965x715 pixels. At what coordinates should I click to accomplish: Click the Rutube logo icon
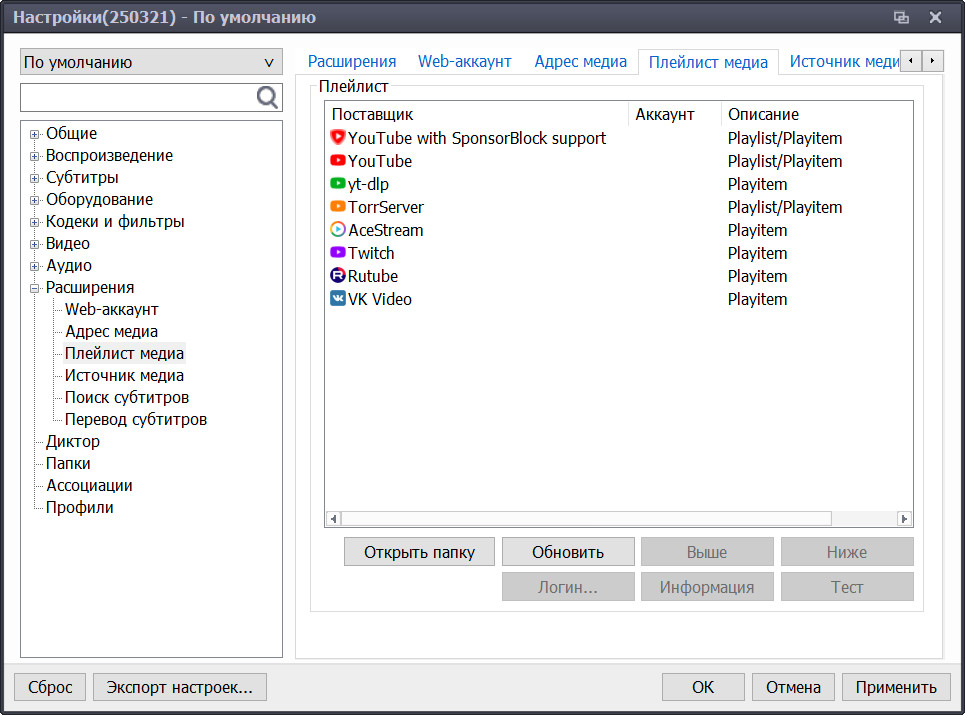[338, 275]
